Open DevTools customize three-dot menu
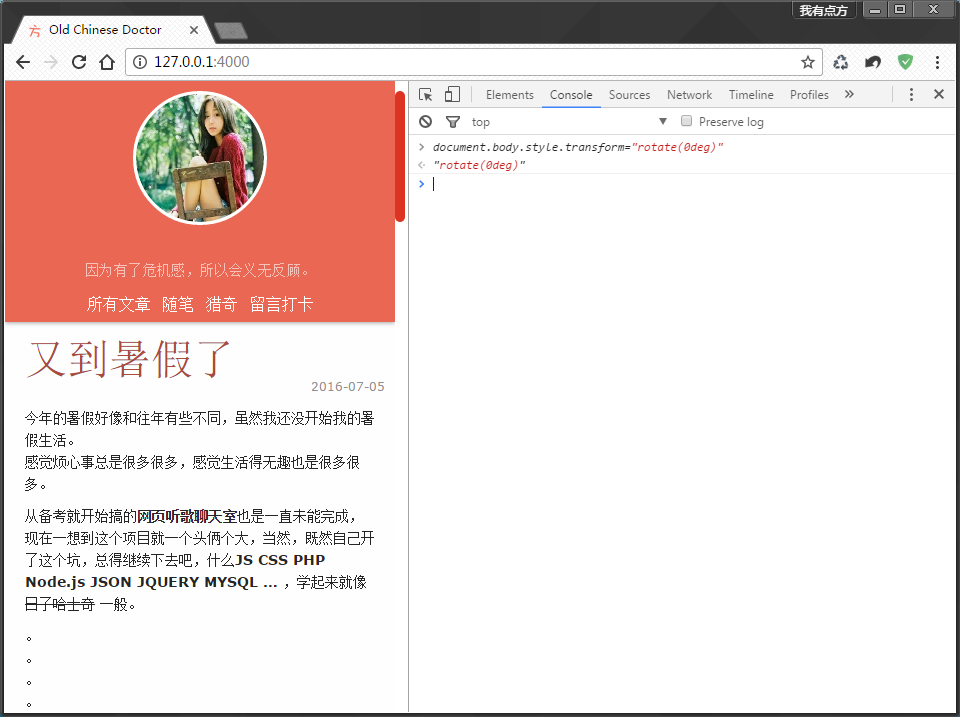The width and height of the screenshot is (960, 717). pyautogui.click(x=911, y=95)
